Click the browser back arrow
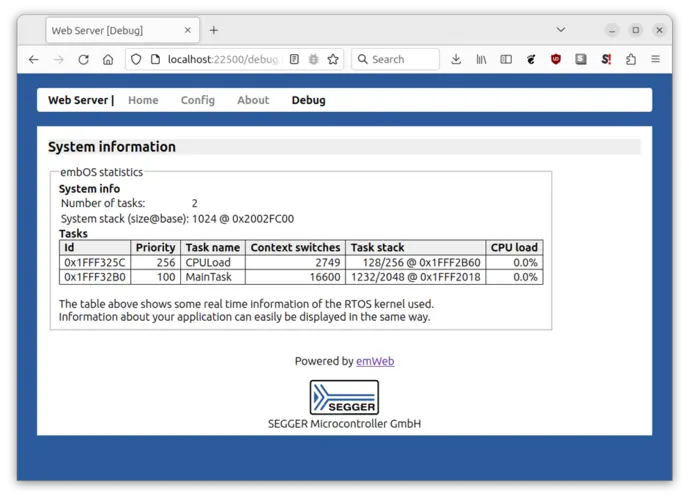The height and width of the screenshot is (500, 690). point(33,60)
